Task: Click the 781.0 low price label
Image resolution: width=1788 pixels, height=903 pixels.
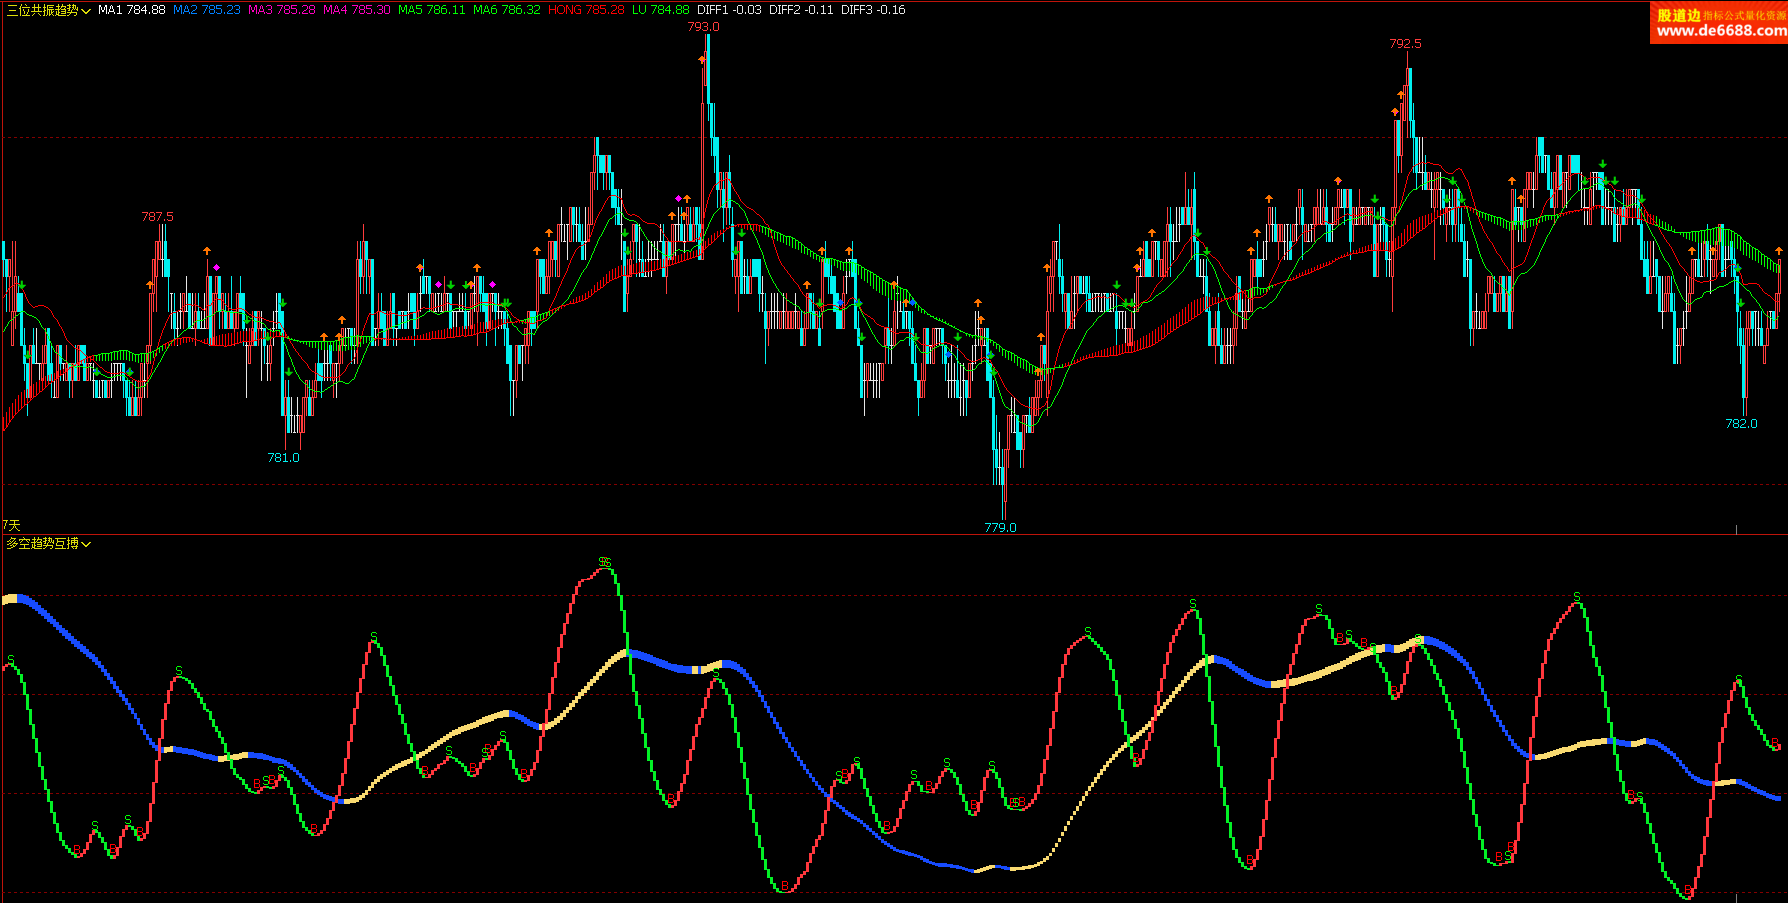Action: 283,457
